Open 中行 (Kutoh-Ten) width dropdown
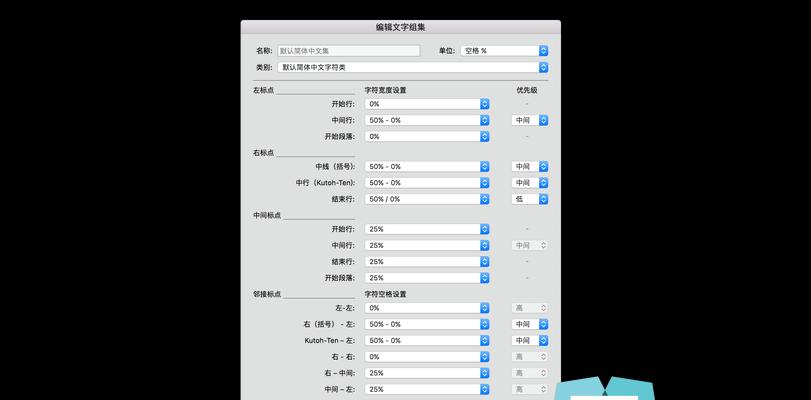 tap(427, 183)
